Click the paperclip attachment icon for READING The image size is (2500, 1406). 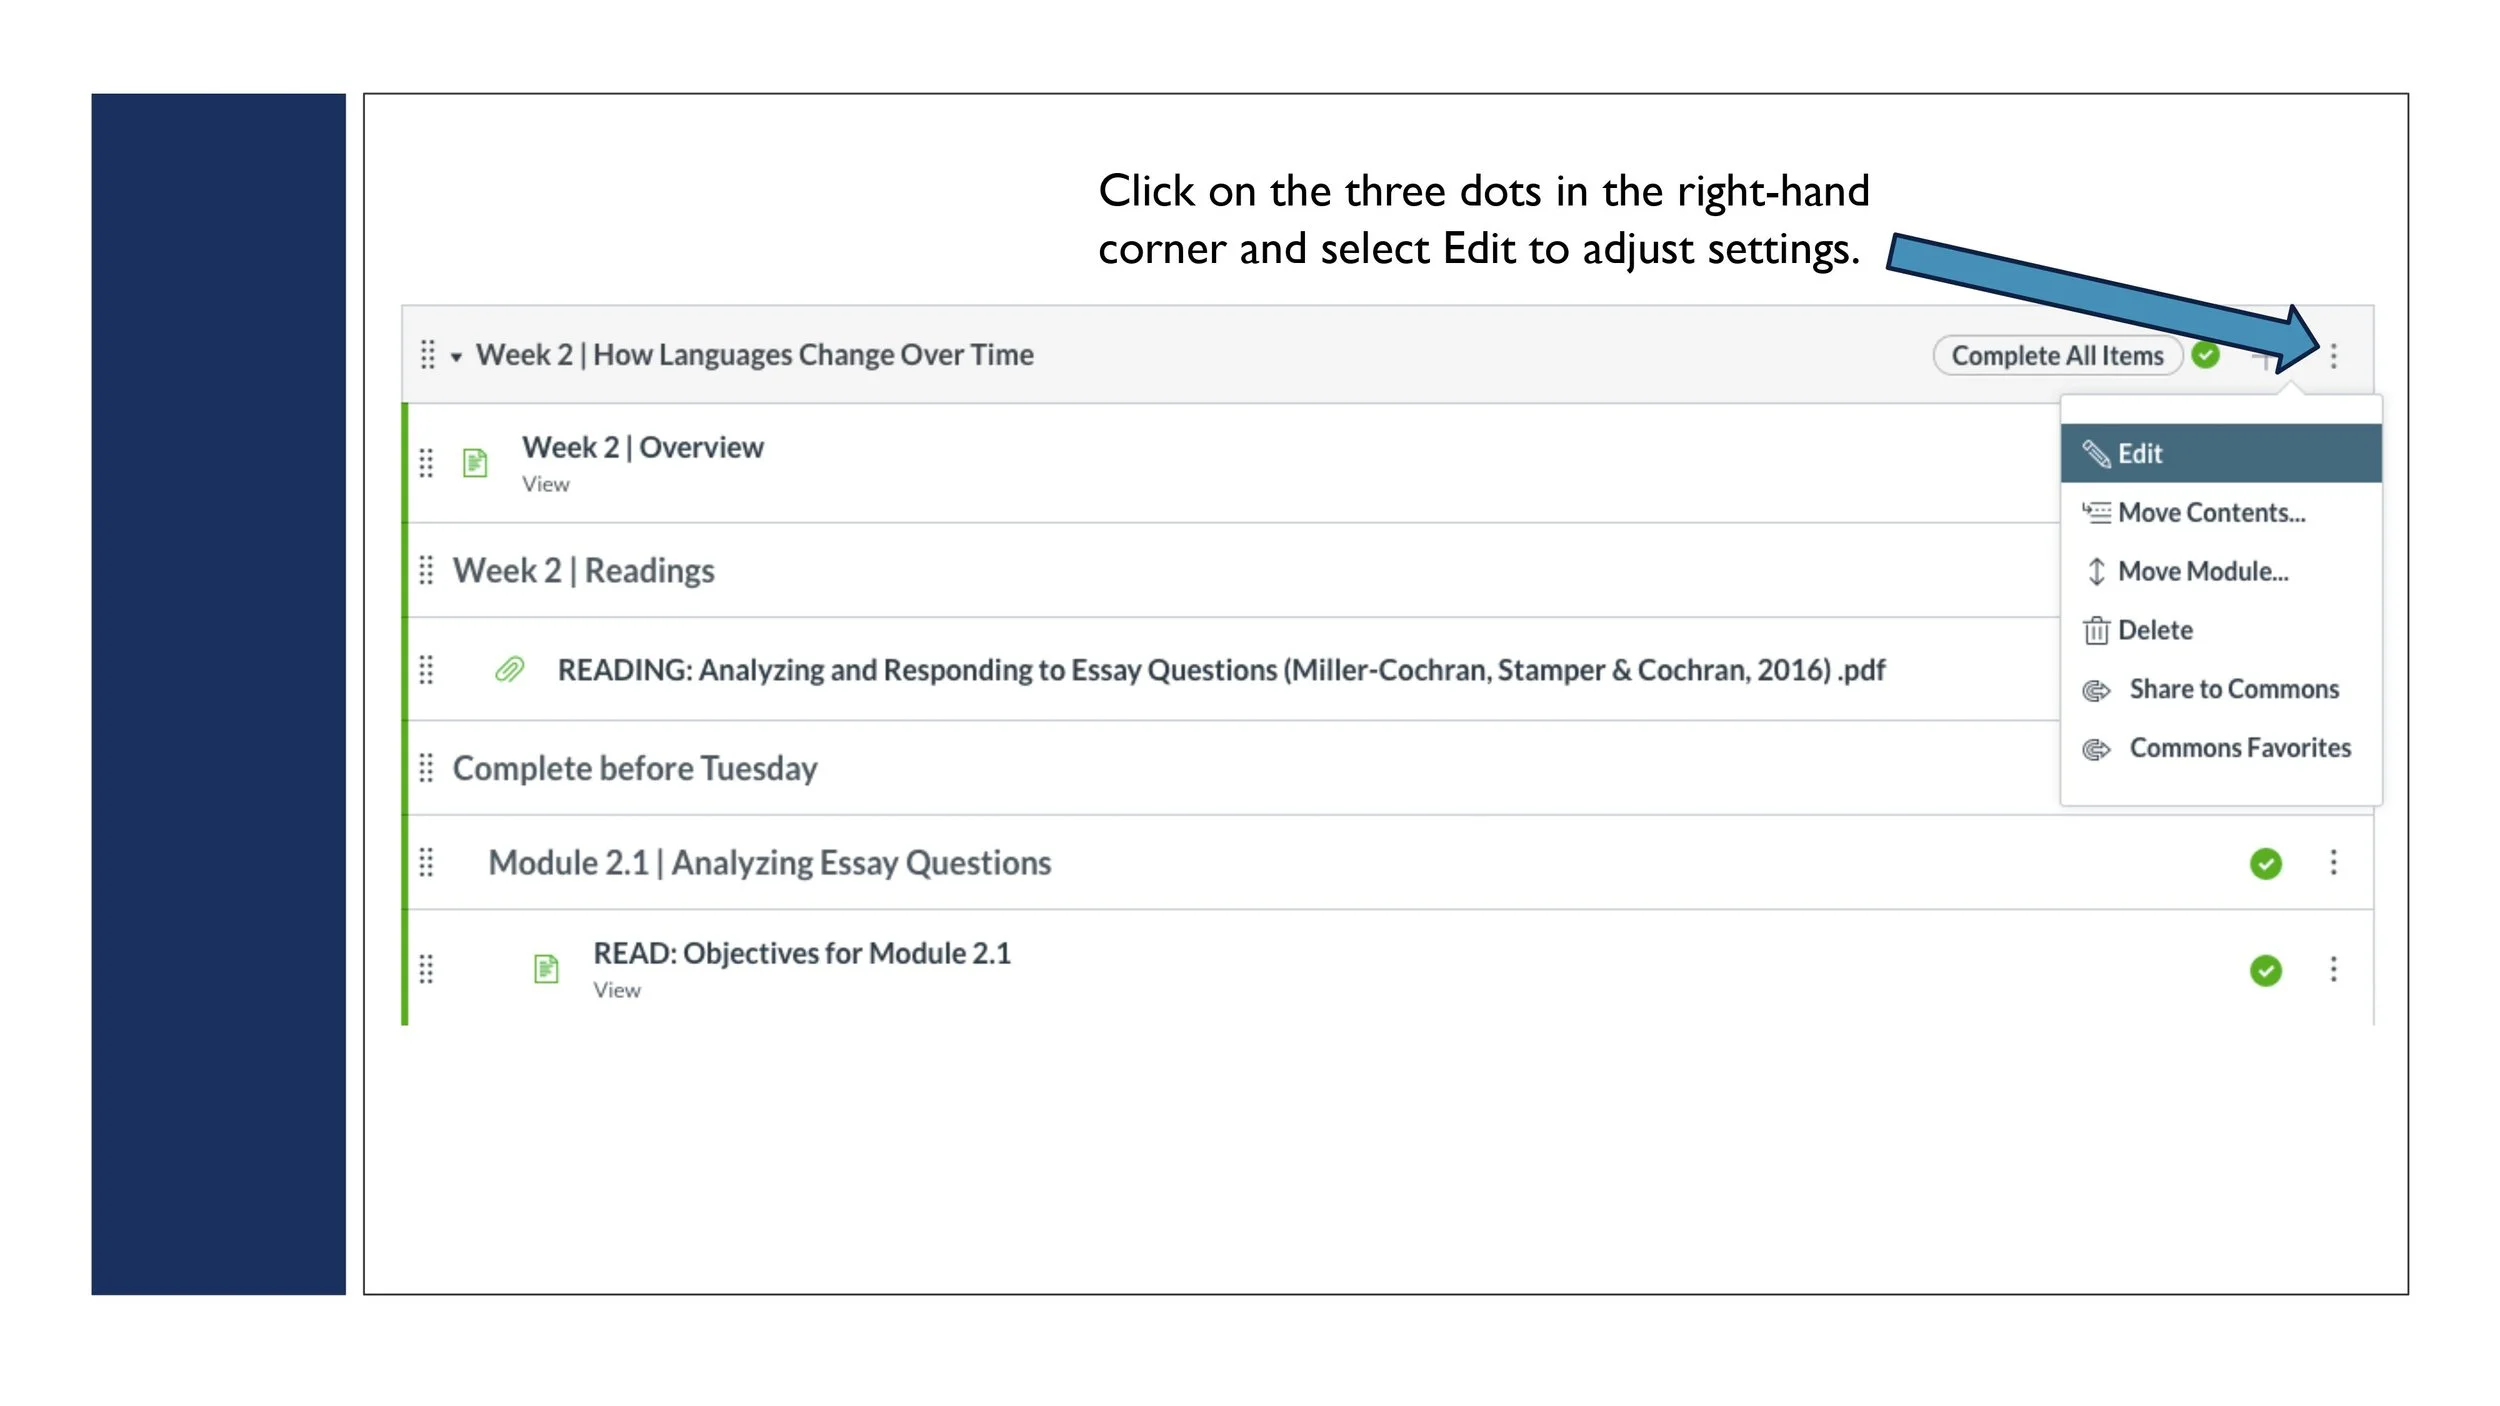tap(510, 669)
